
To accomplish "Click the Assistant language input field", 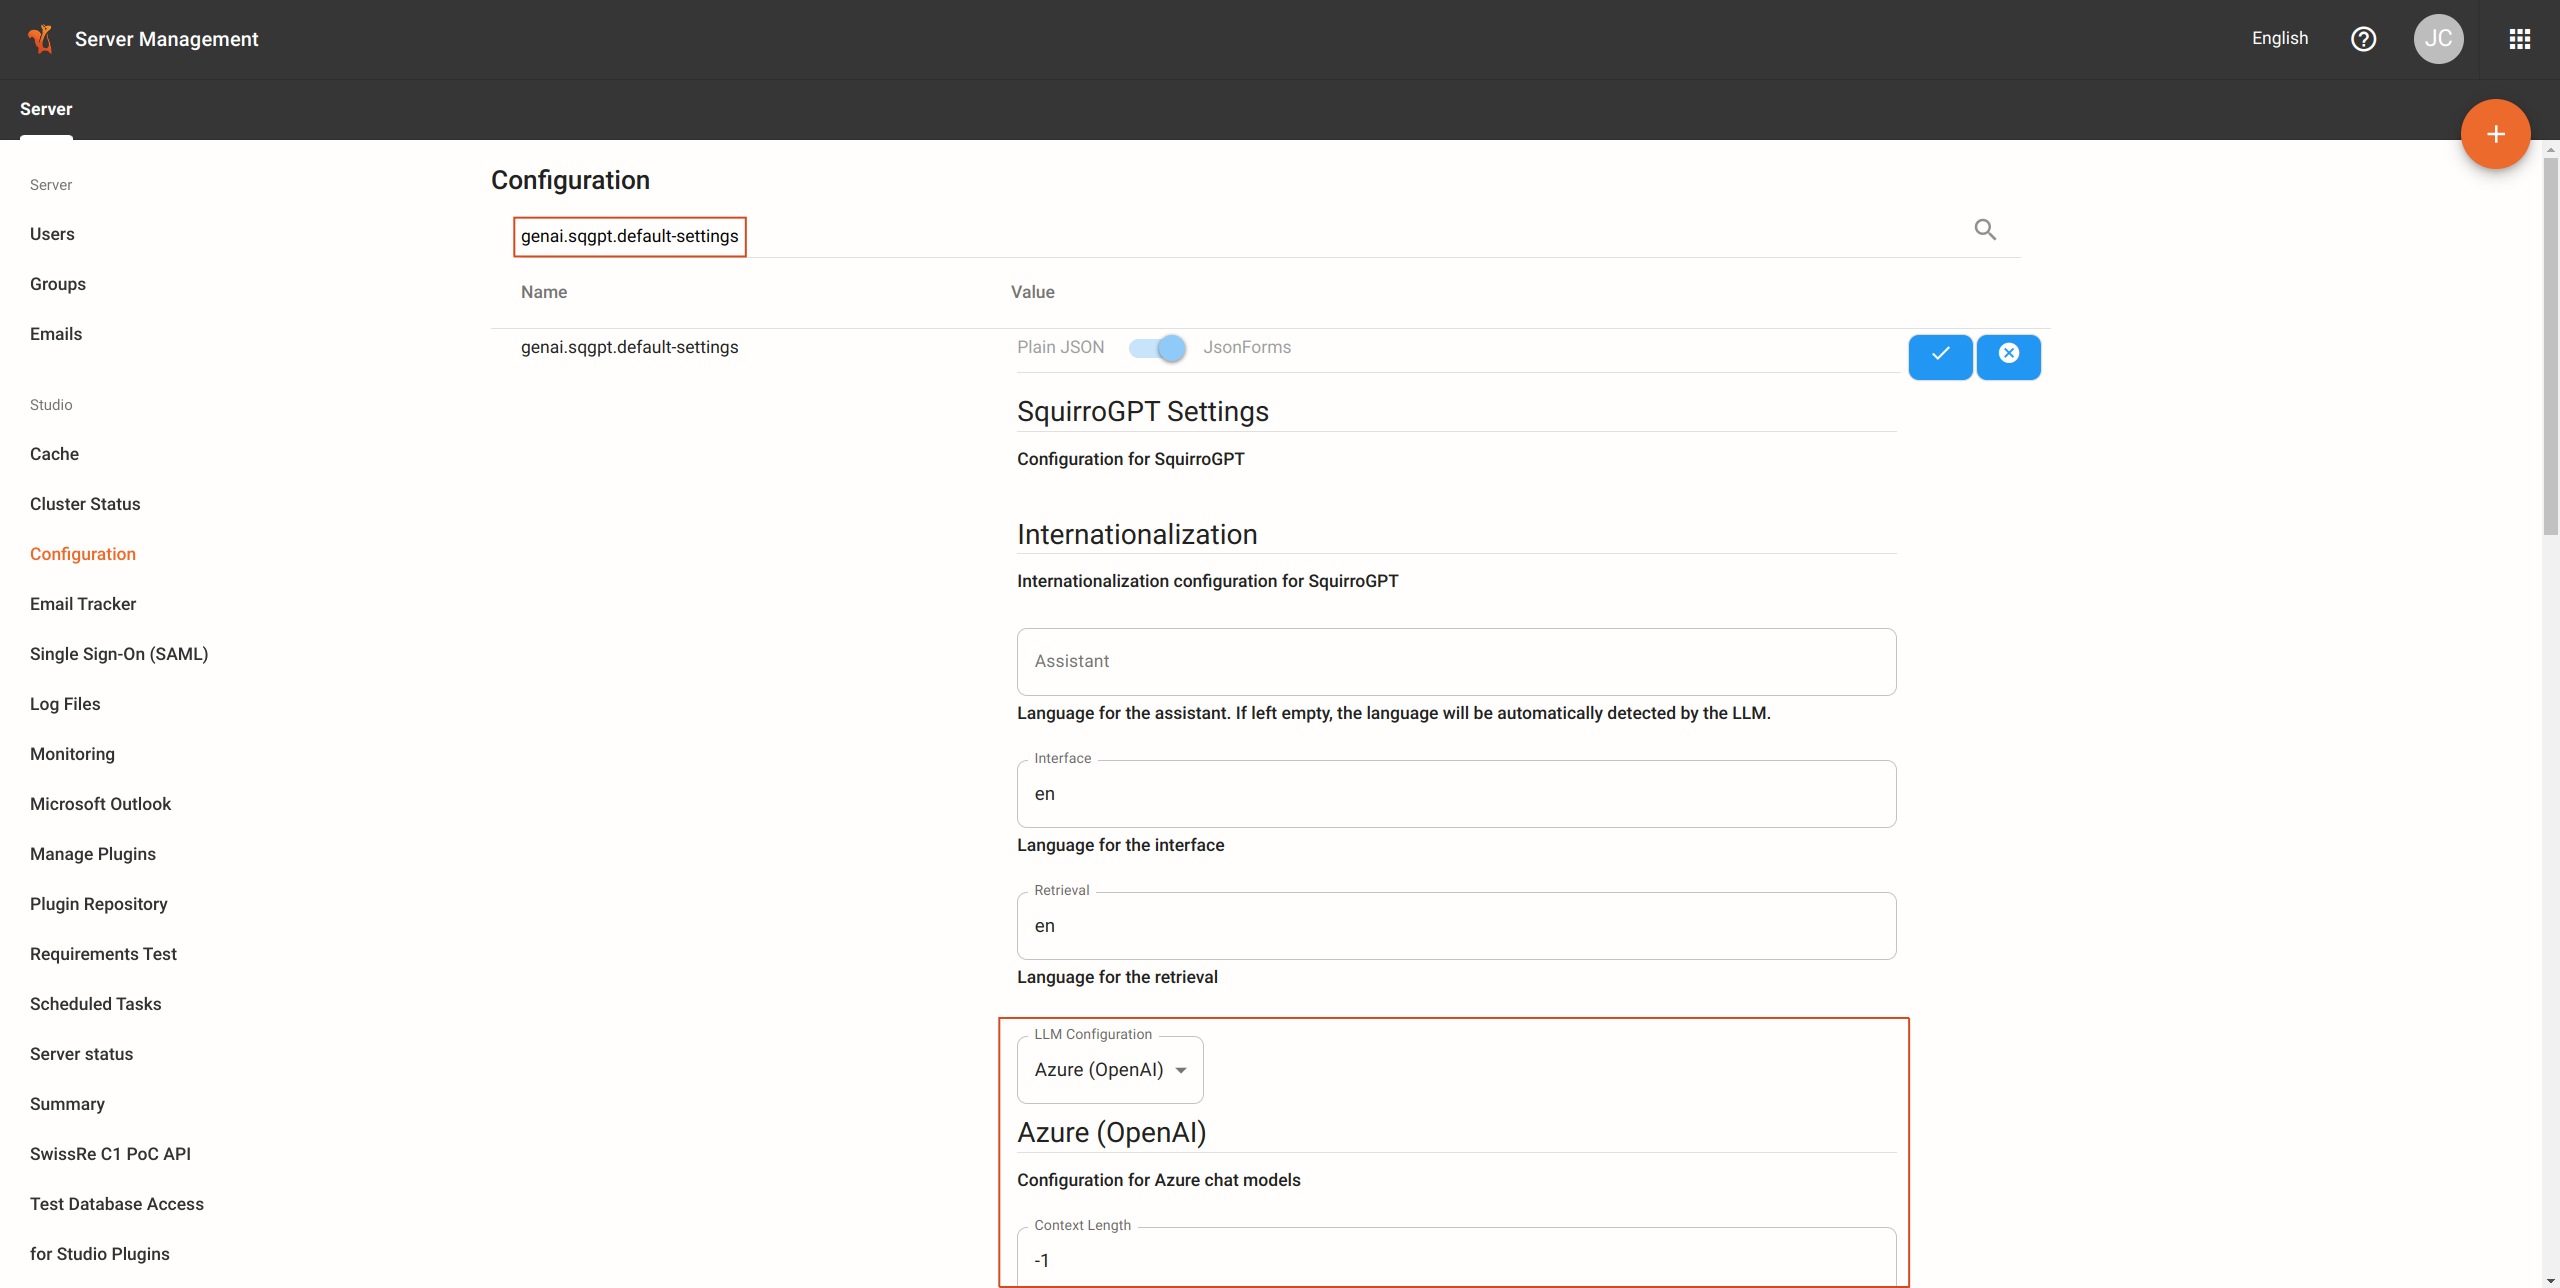I will (x=1455, y=662).
